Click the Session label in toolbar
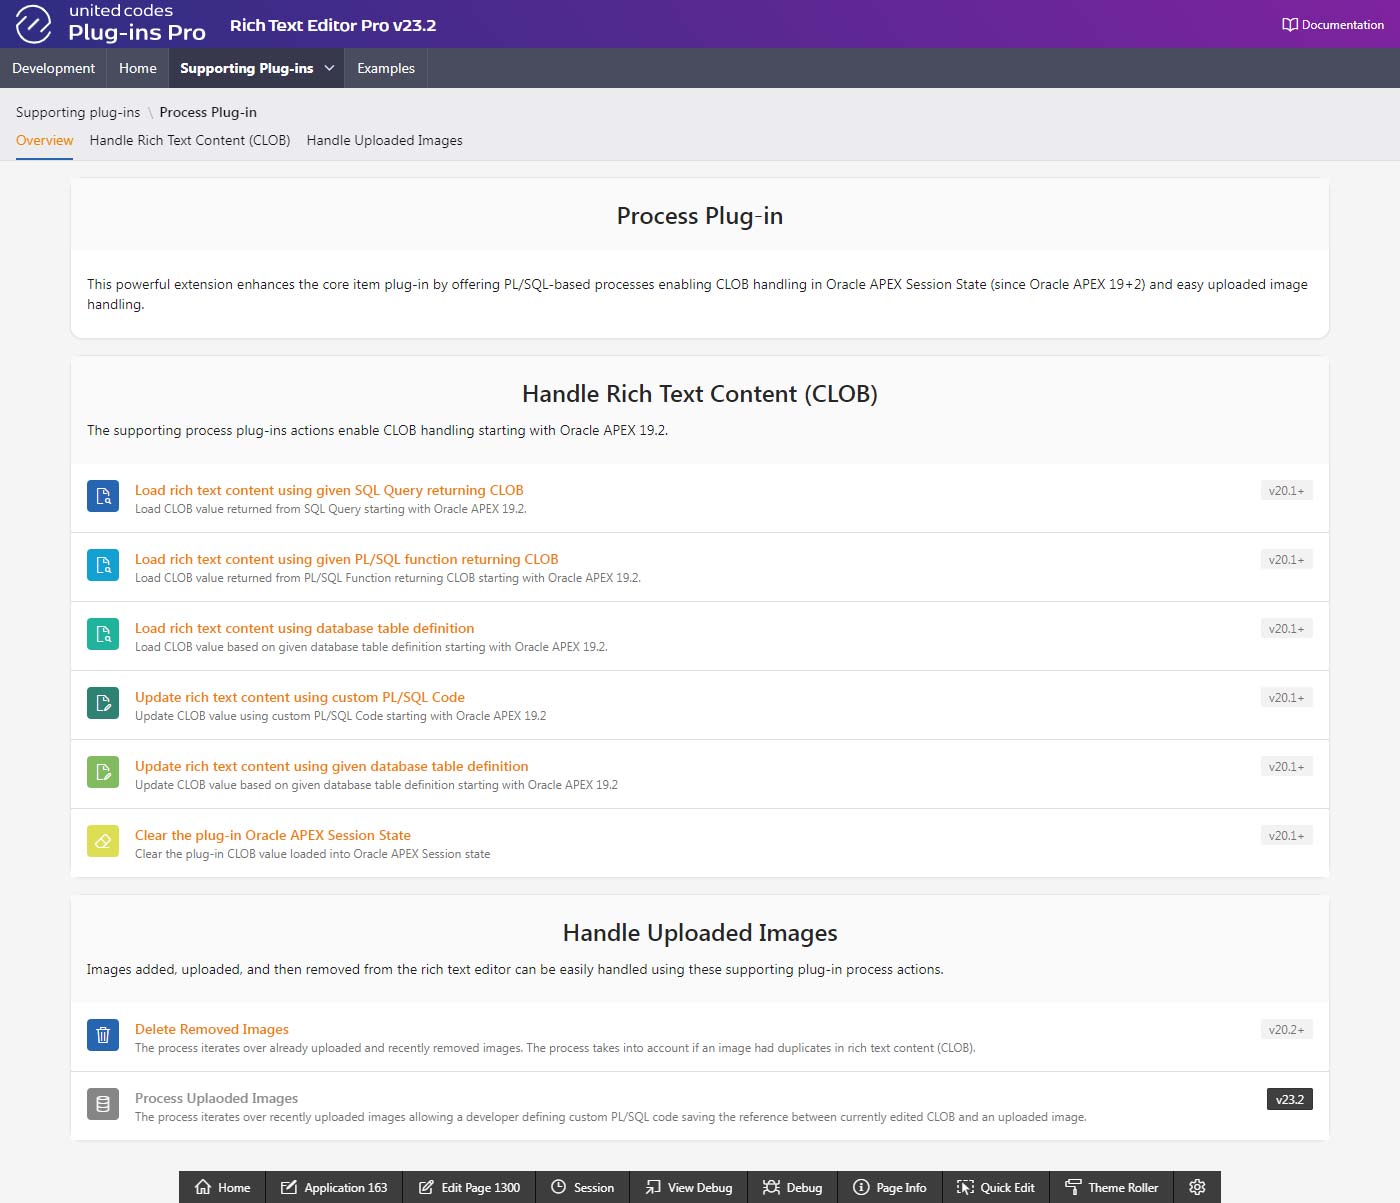The width and height of the screenshot is (1400, 1203). pos(594,1187)
